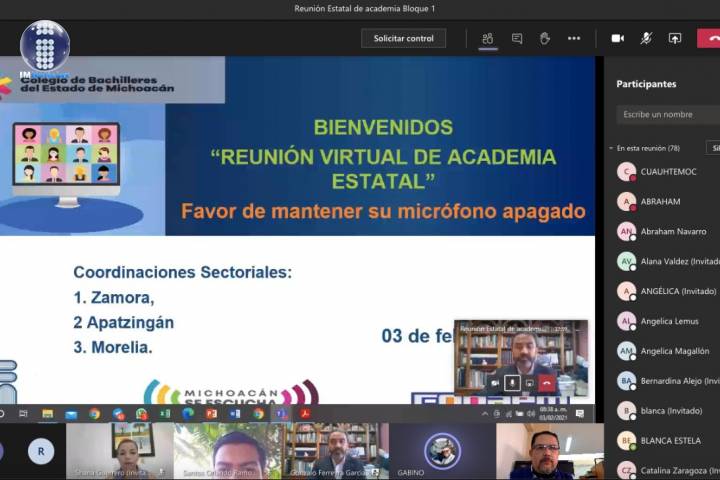Click the partially visible Silenciar button beside meeting count
The width and height of the screenshot is (720, 480).
click(x=713, y=148)
